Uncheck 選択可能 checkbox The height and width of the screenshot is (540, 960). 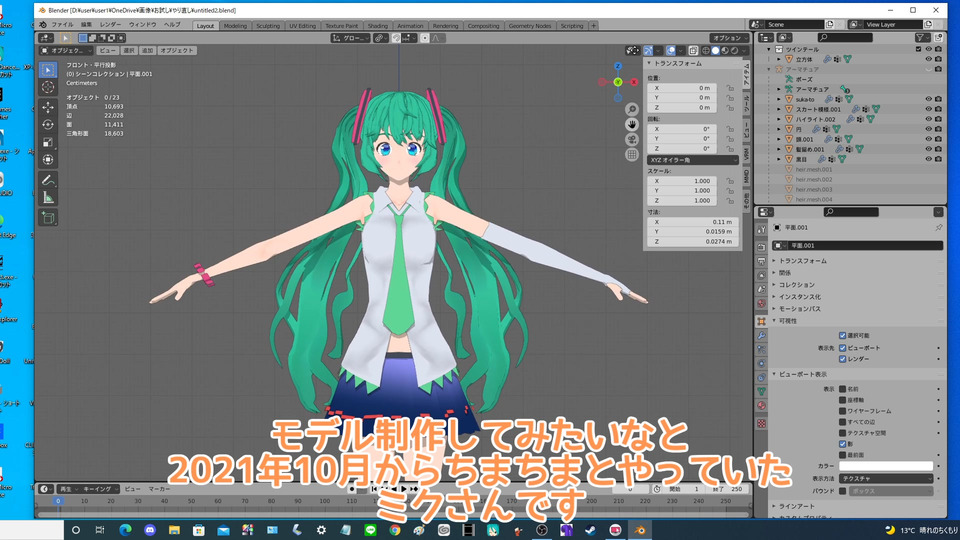842,336
